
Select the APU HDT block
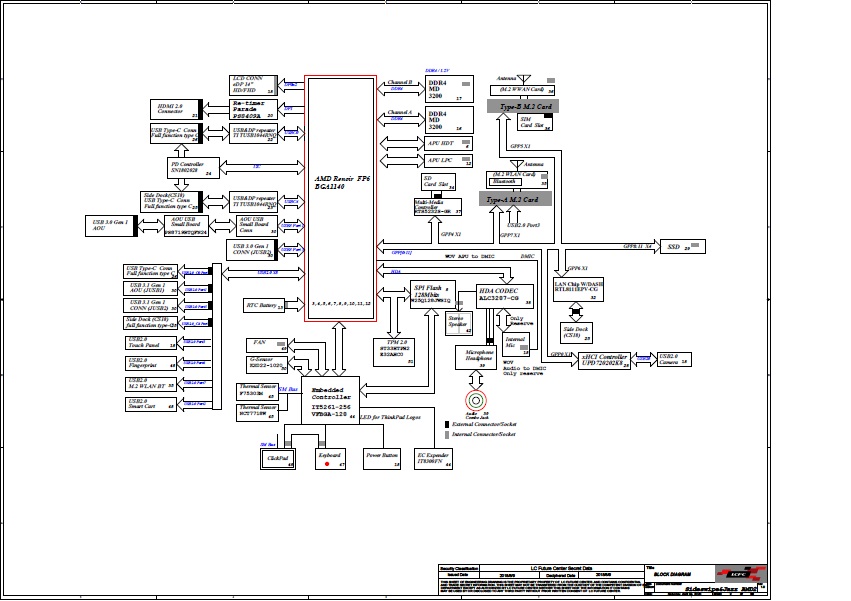tap(448, 143)
